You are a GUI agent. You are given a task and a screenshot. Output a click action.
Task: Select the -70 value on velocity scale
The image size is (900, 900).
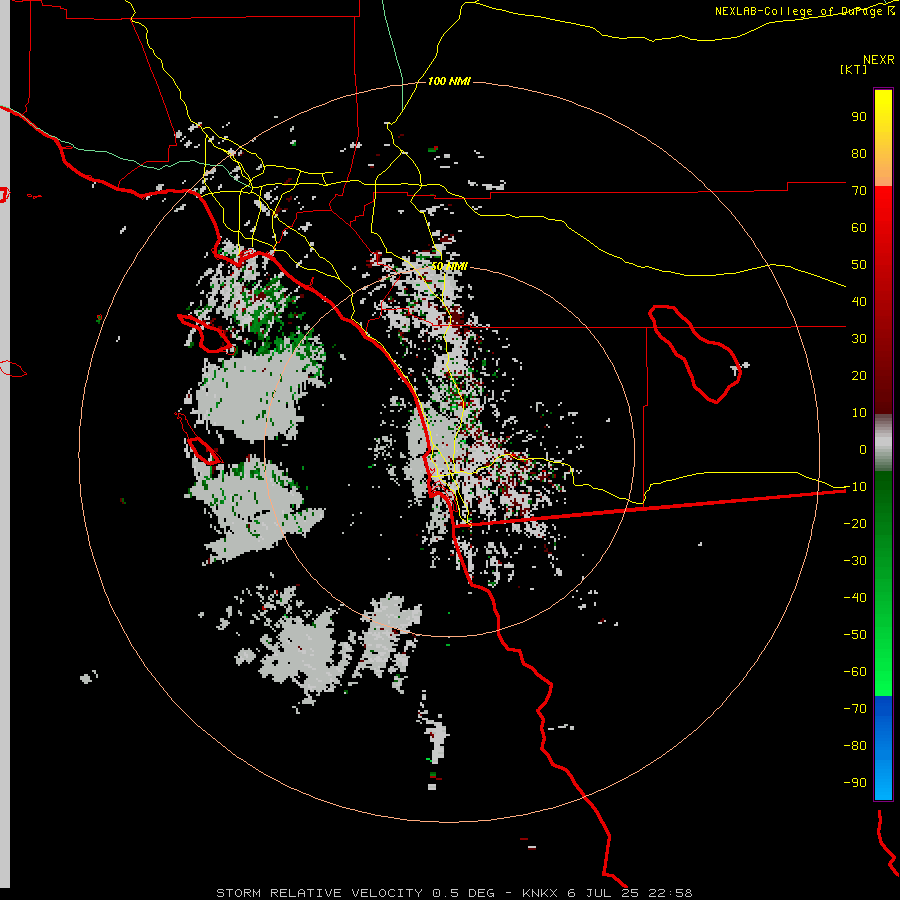[x=855, y=709]
